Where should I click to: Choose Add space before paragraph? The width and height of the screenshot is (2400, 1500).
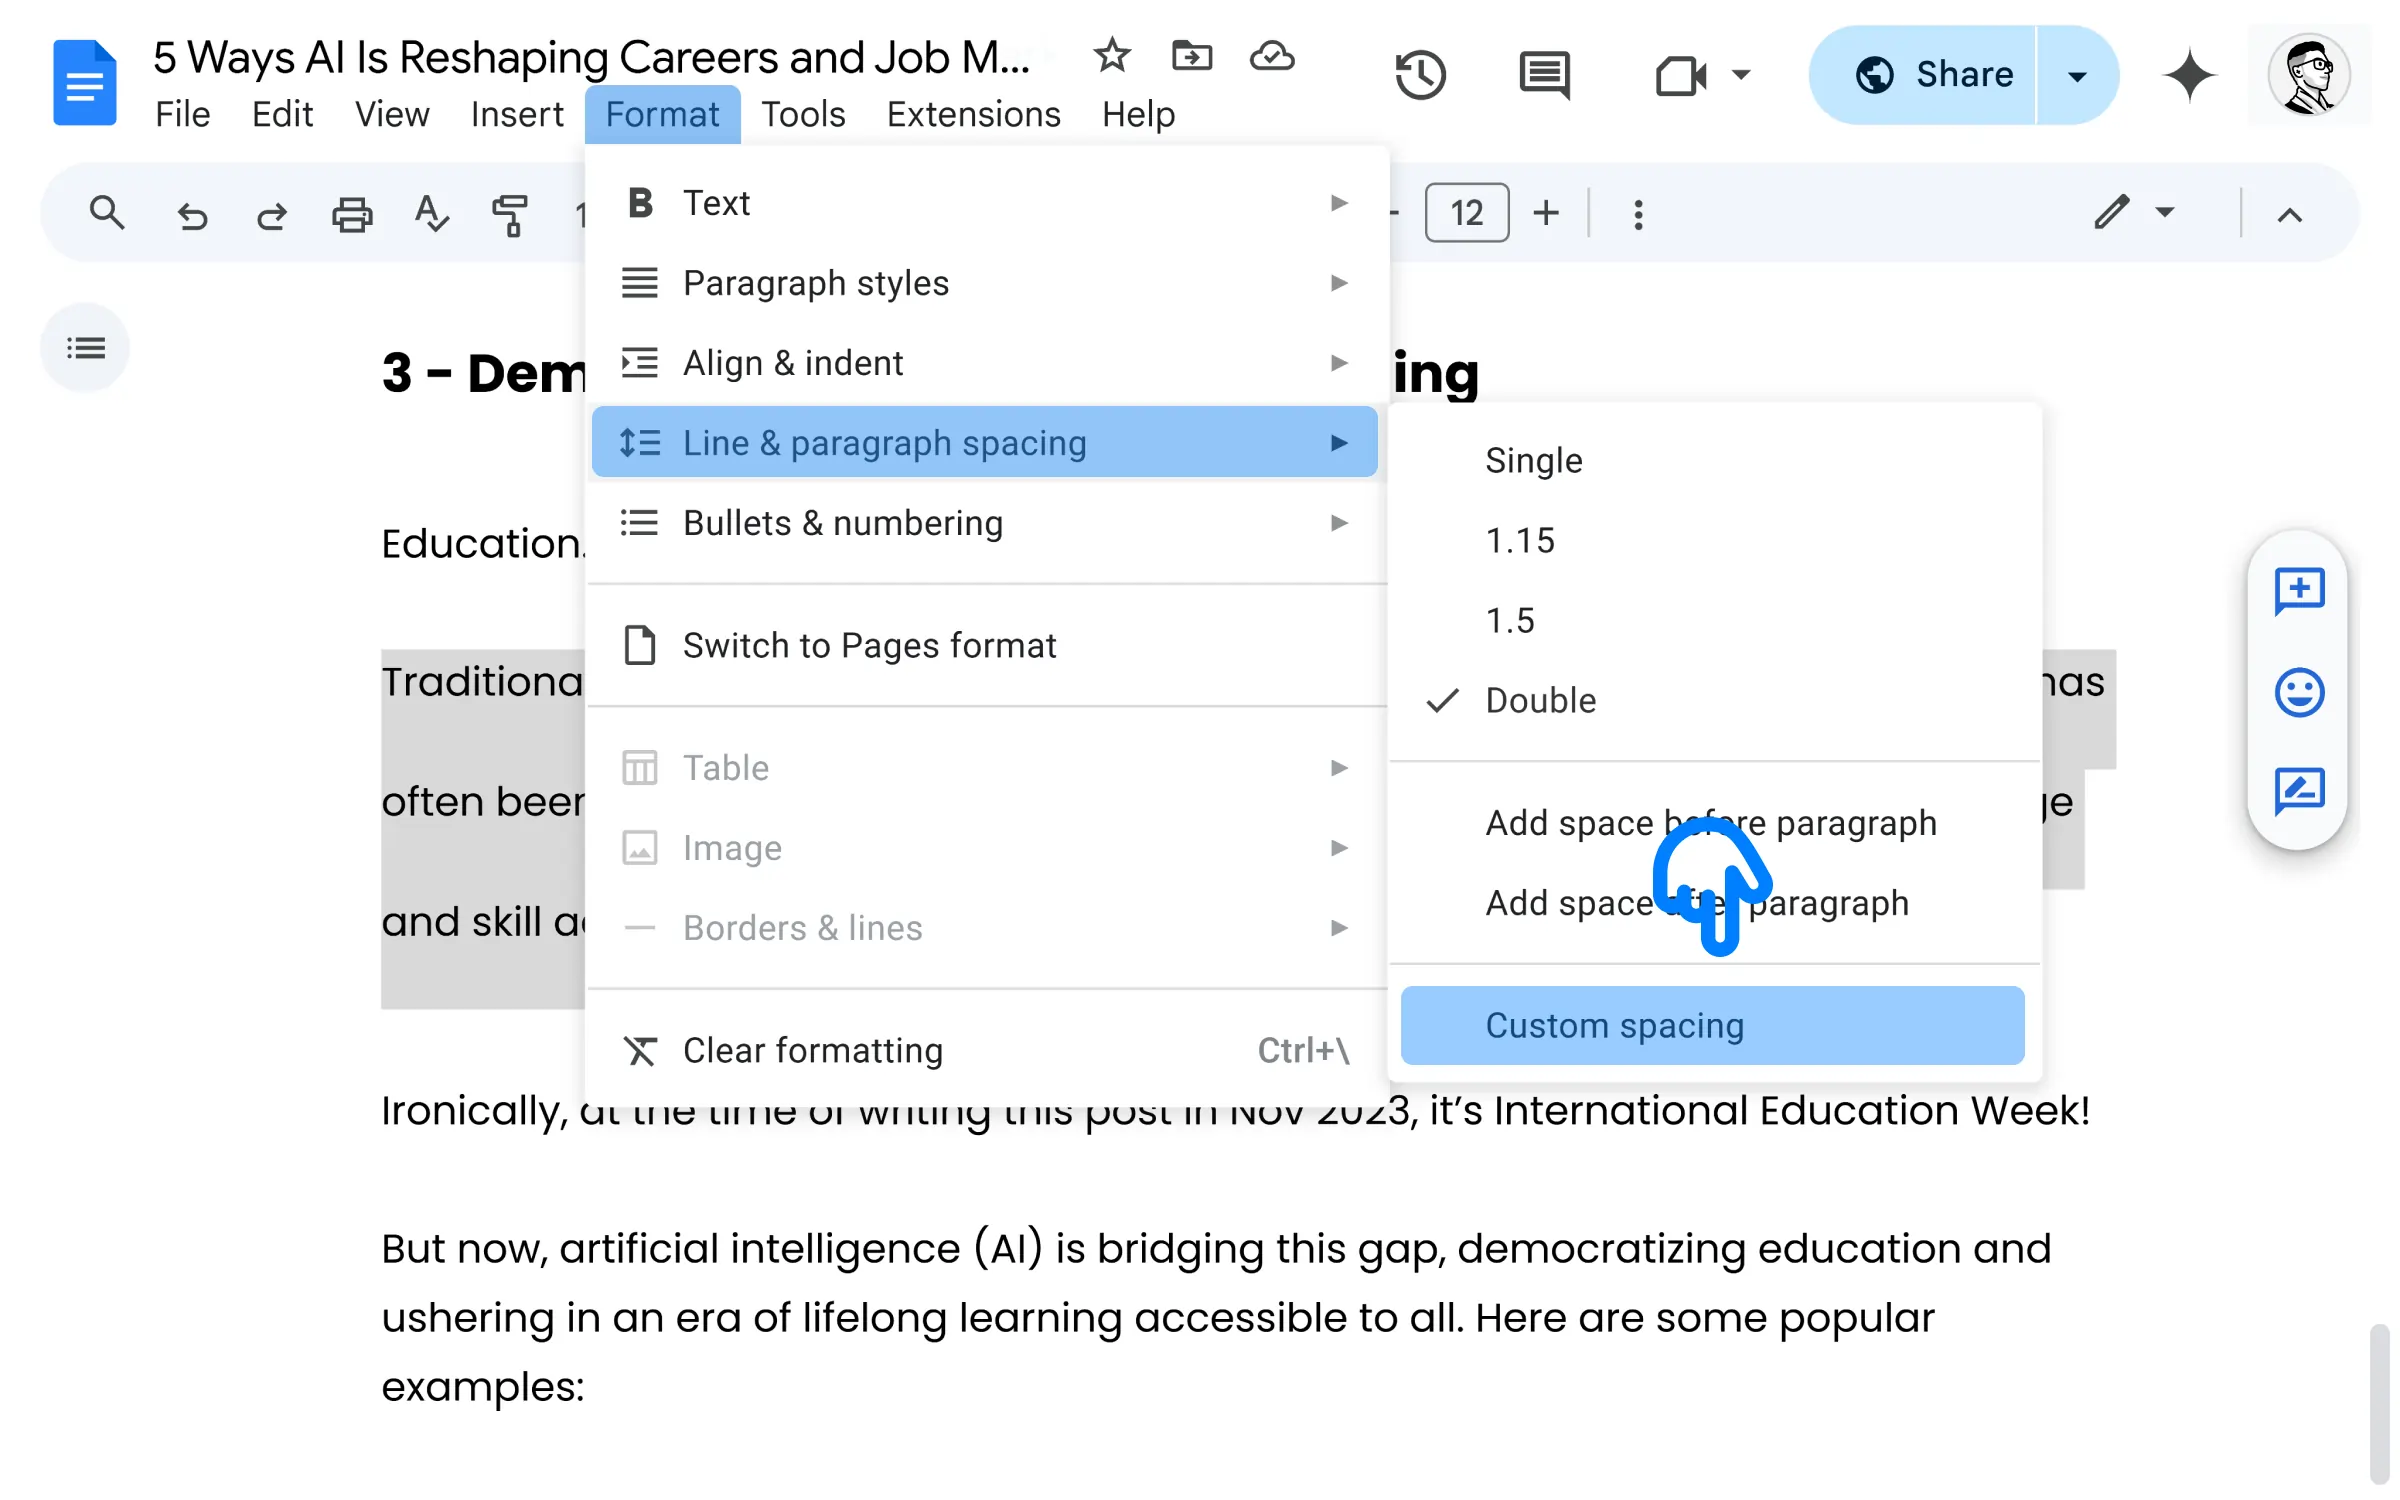pos(1714,823)
